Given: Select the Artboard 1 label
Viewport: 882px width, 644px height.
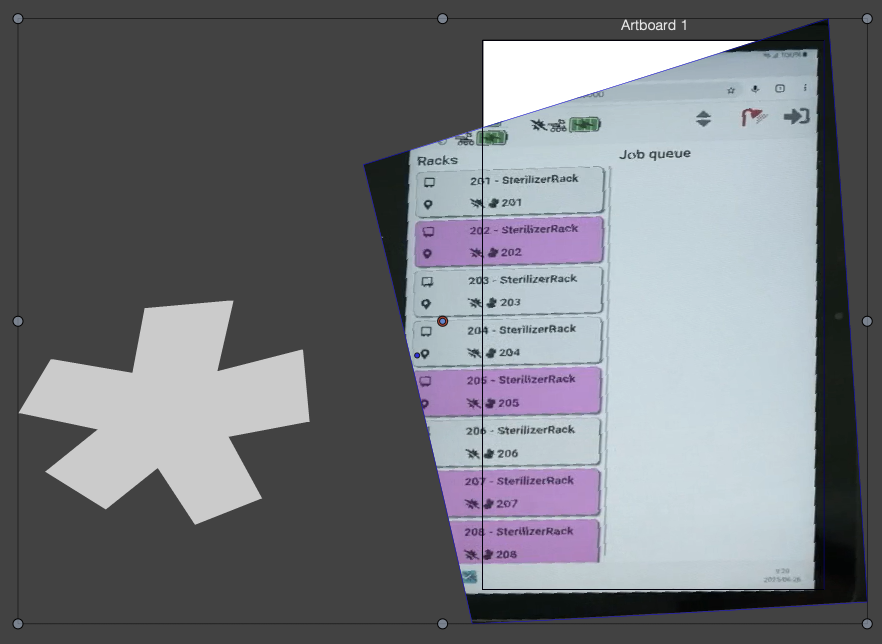Looking at the screenshot, I should click(x=654, y=25).
